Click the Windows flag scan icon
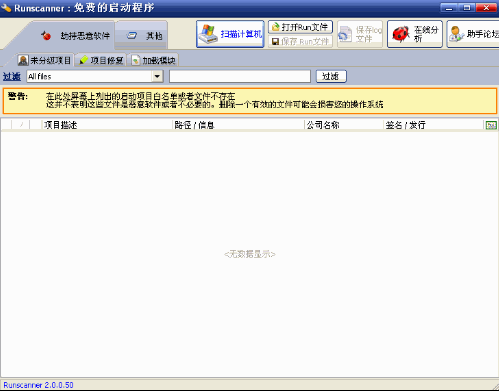The height and width of the screenshot is (391, 499). (x=208, y=34)
